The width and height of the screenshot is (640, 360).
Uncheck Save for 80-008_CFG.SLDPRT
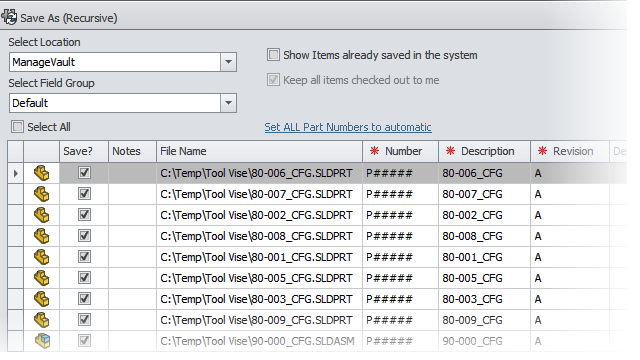(84, 236)
